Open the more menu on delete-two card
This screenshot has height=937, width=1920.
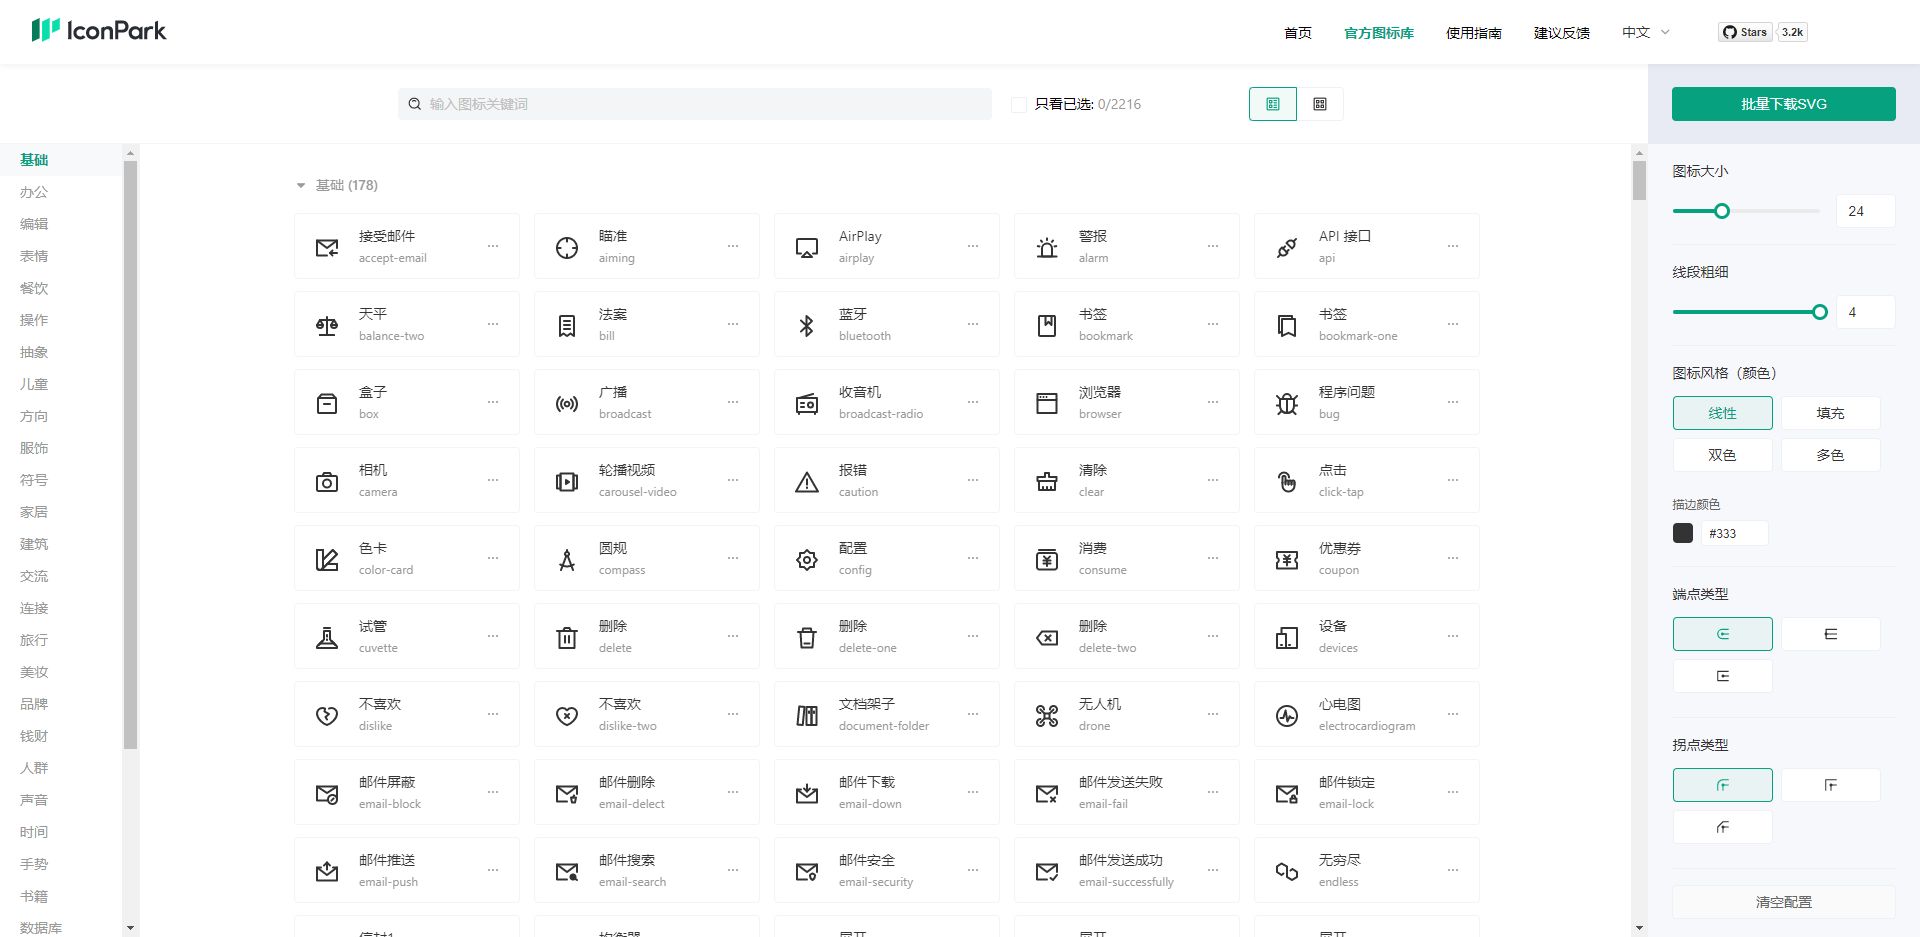tap(1213, 636)
